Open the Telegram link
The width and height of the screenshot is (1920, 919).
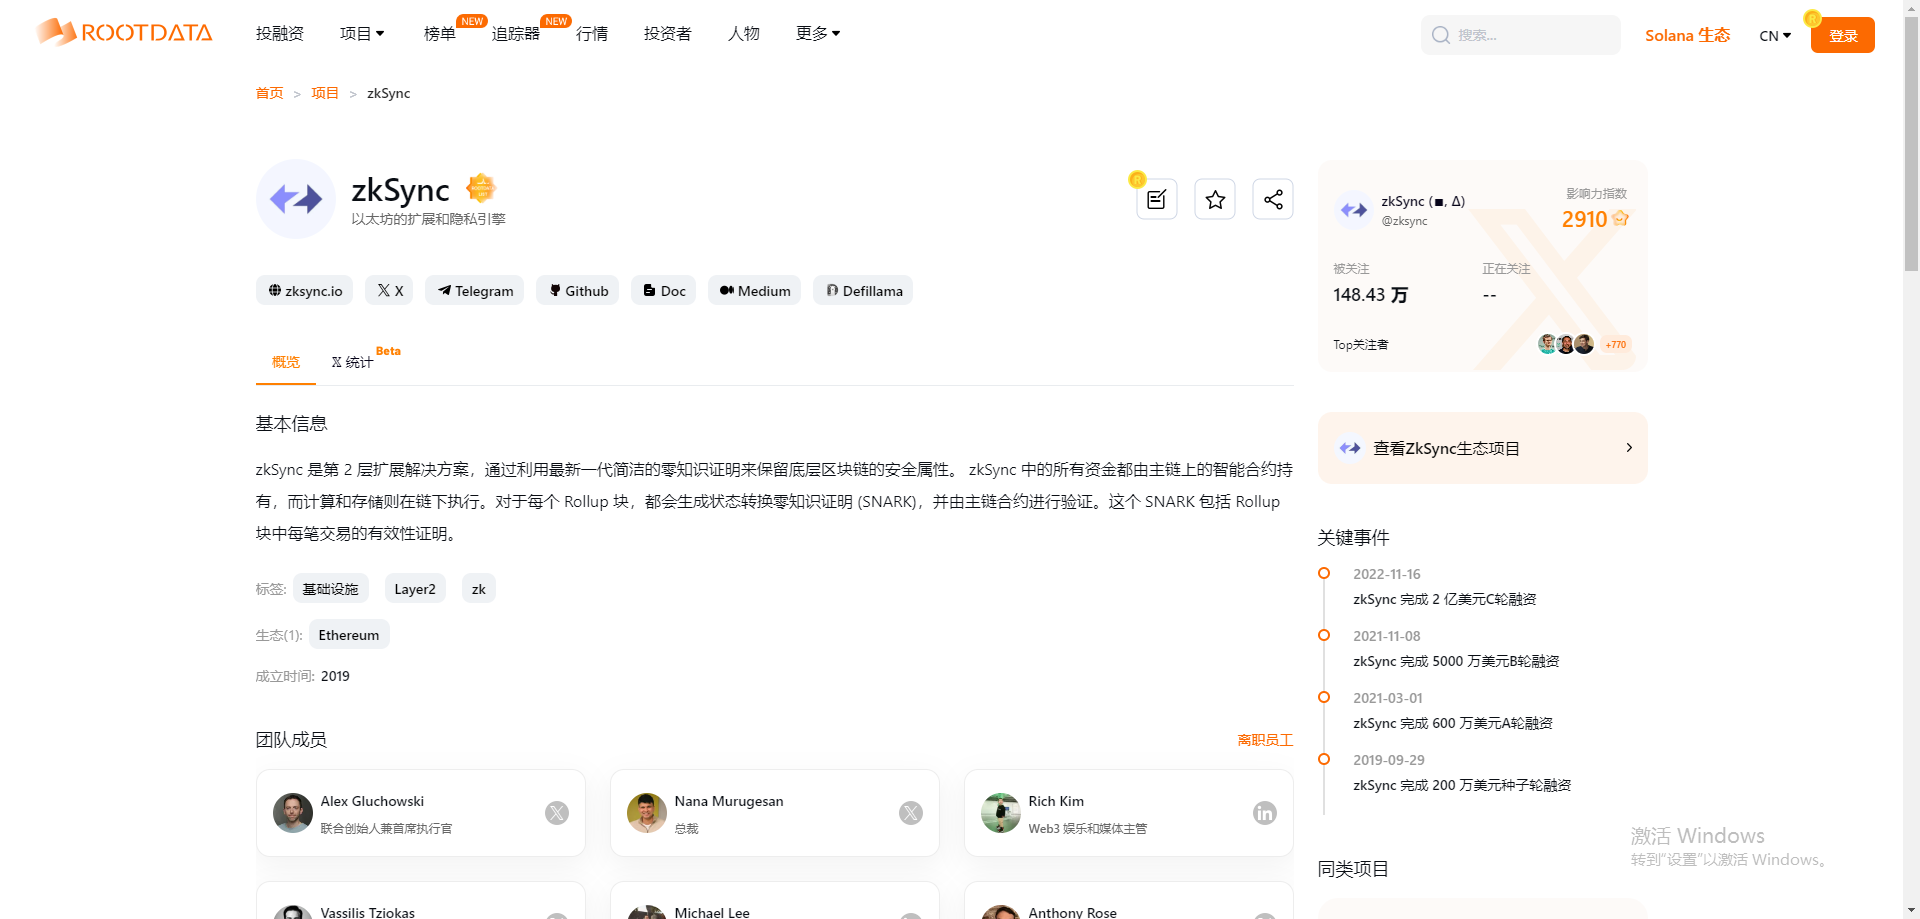(475, 290)
